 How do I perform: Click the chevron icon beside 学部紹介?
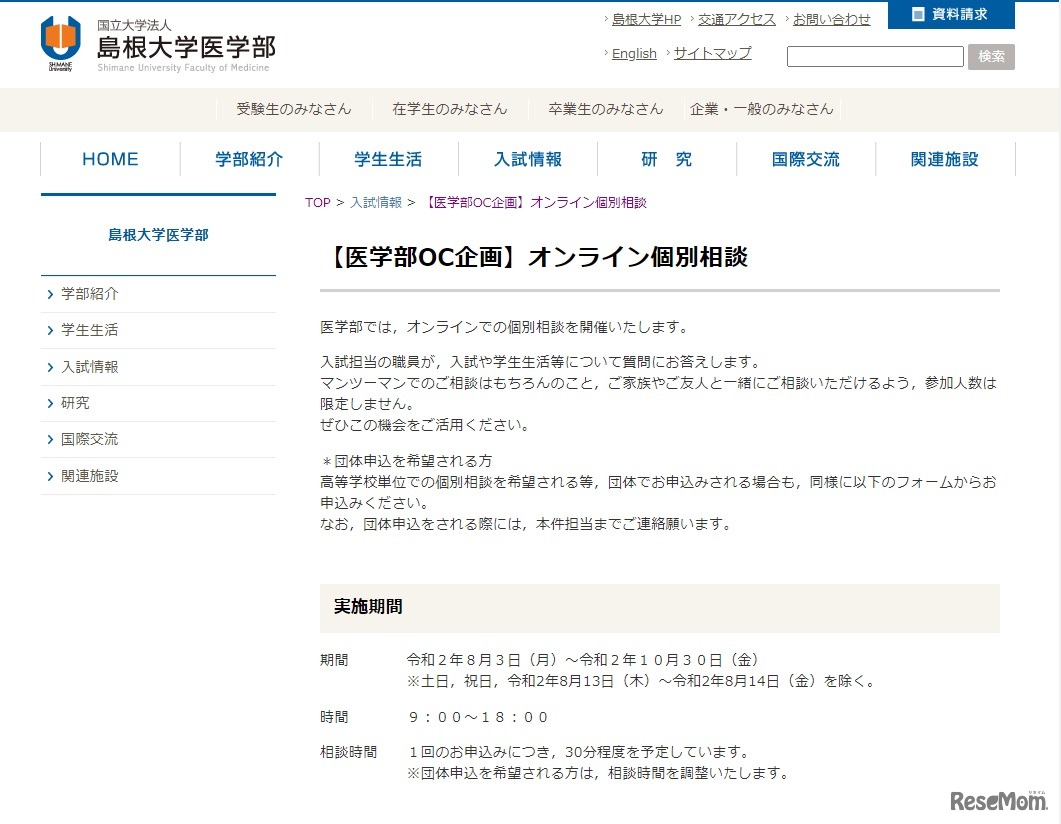pos(50,295)
